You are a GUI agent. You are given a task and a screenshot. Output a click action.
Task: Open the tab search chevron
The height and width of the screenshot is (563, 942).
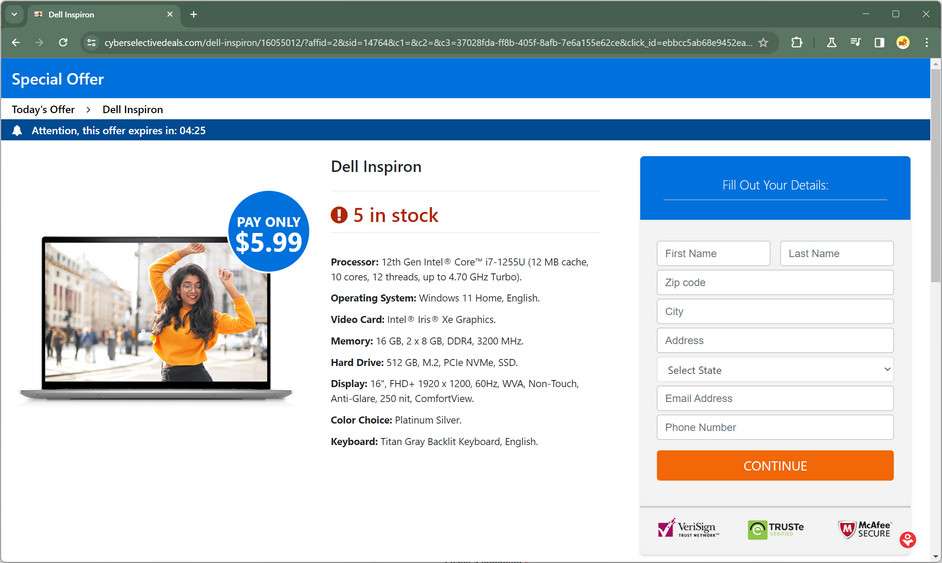point(14,14)
